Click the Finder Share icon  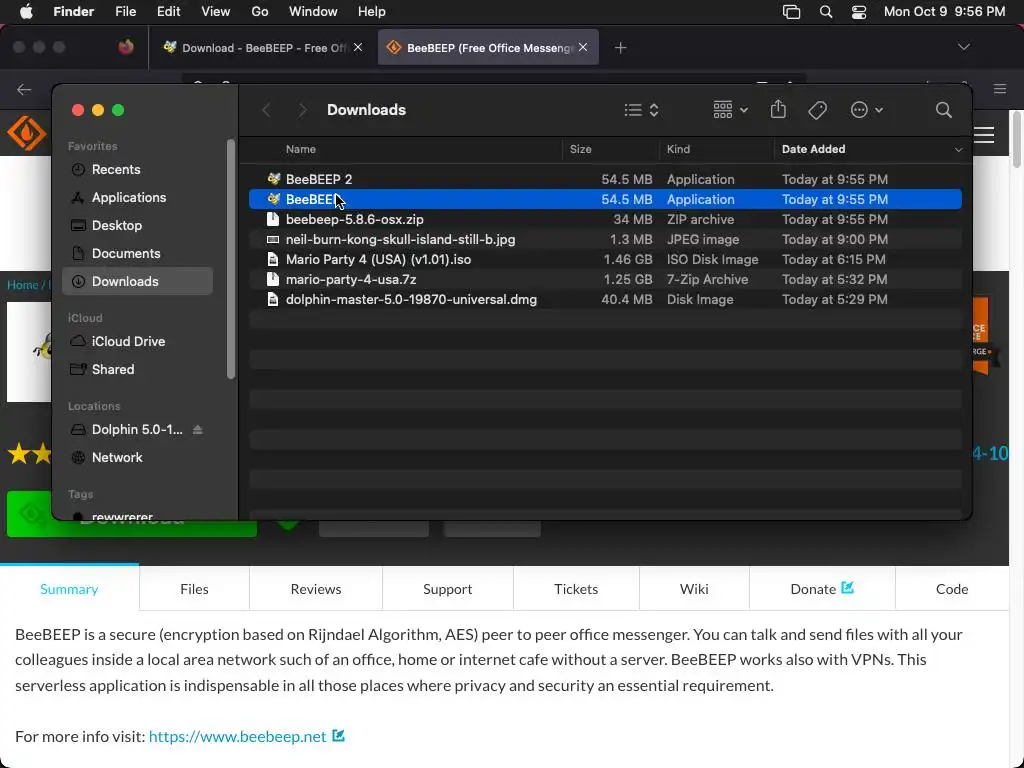(x=778, y=110)
